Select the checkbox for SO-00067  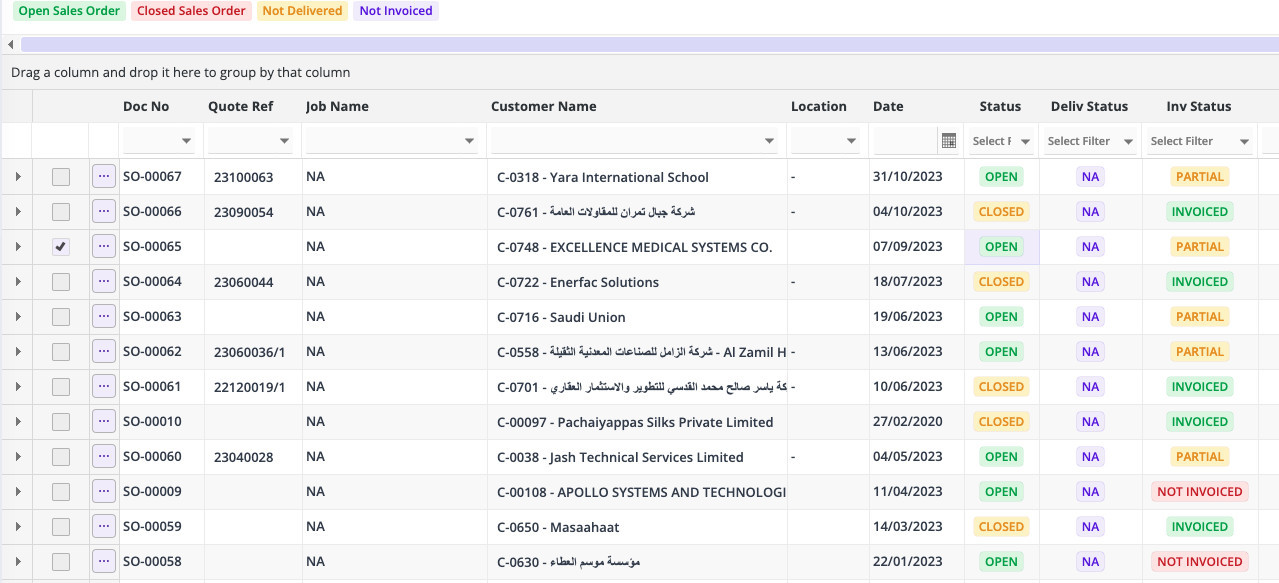tap(61, 177)
